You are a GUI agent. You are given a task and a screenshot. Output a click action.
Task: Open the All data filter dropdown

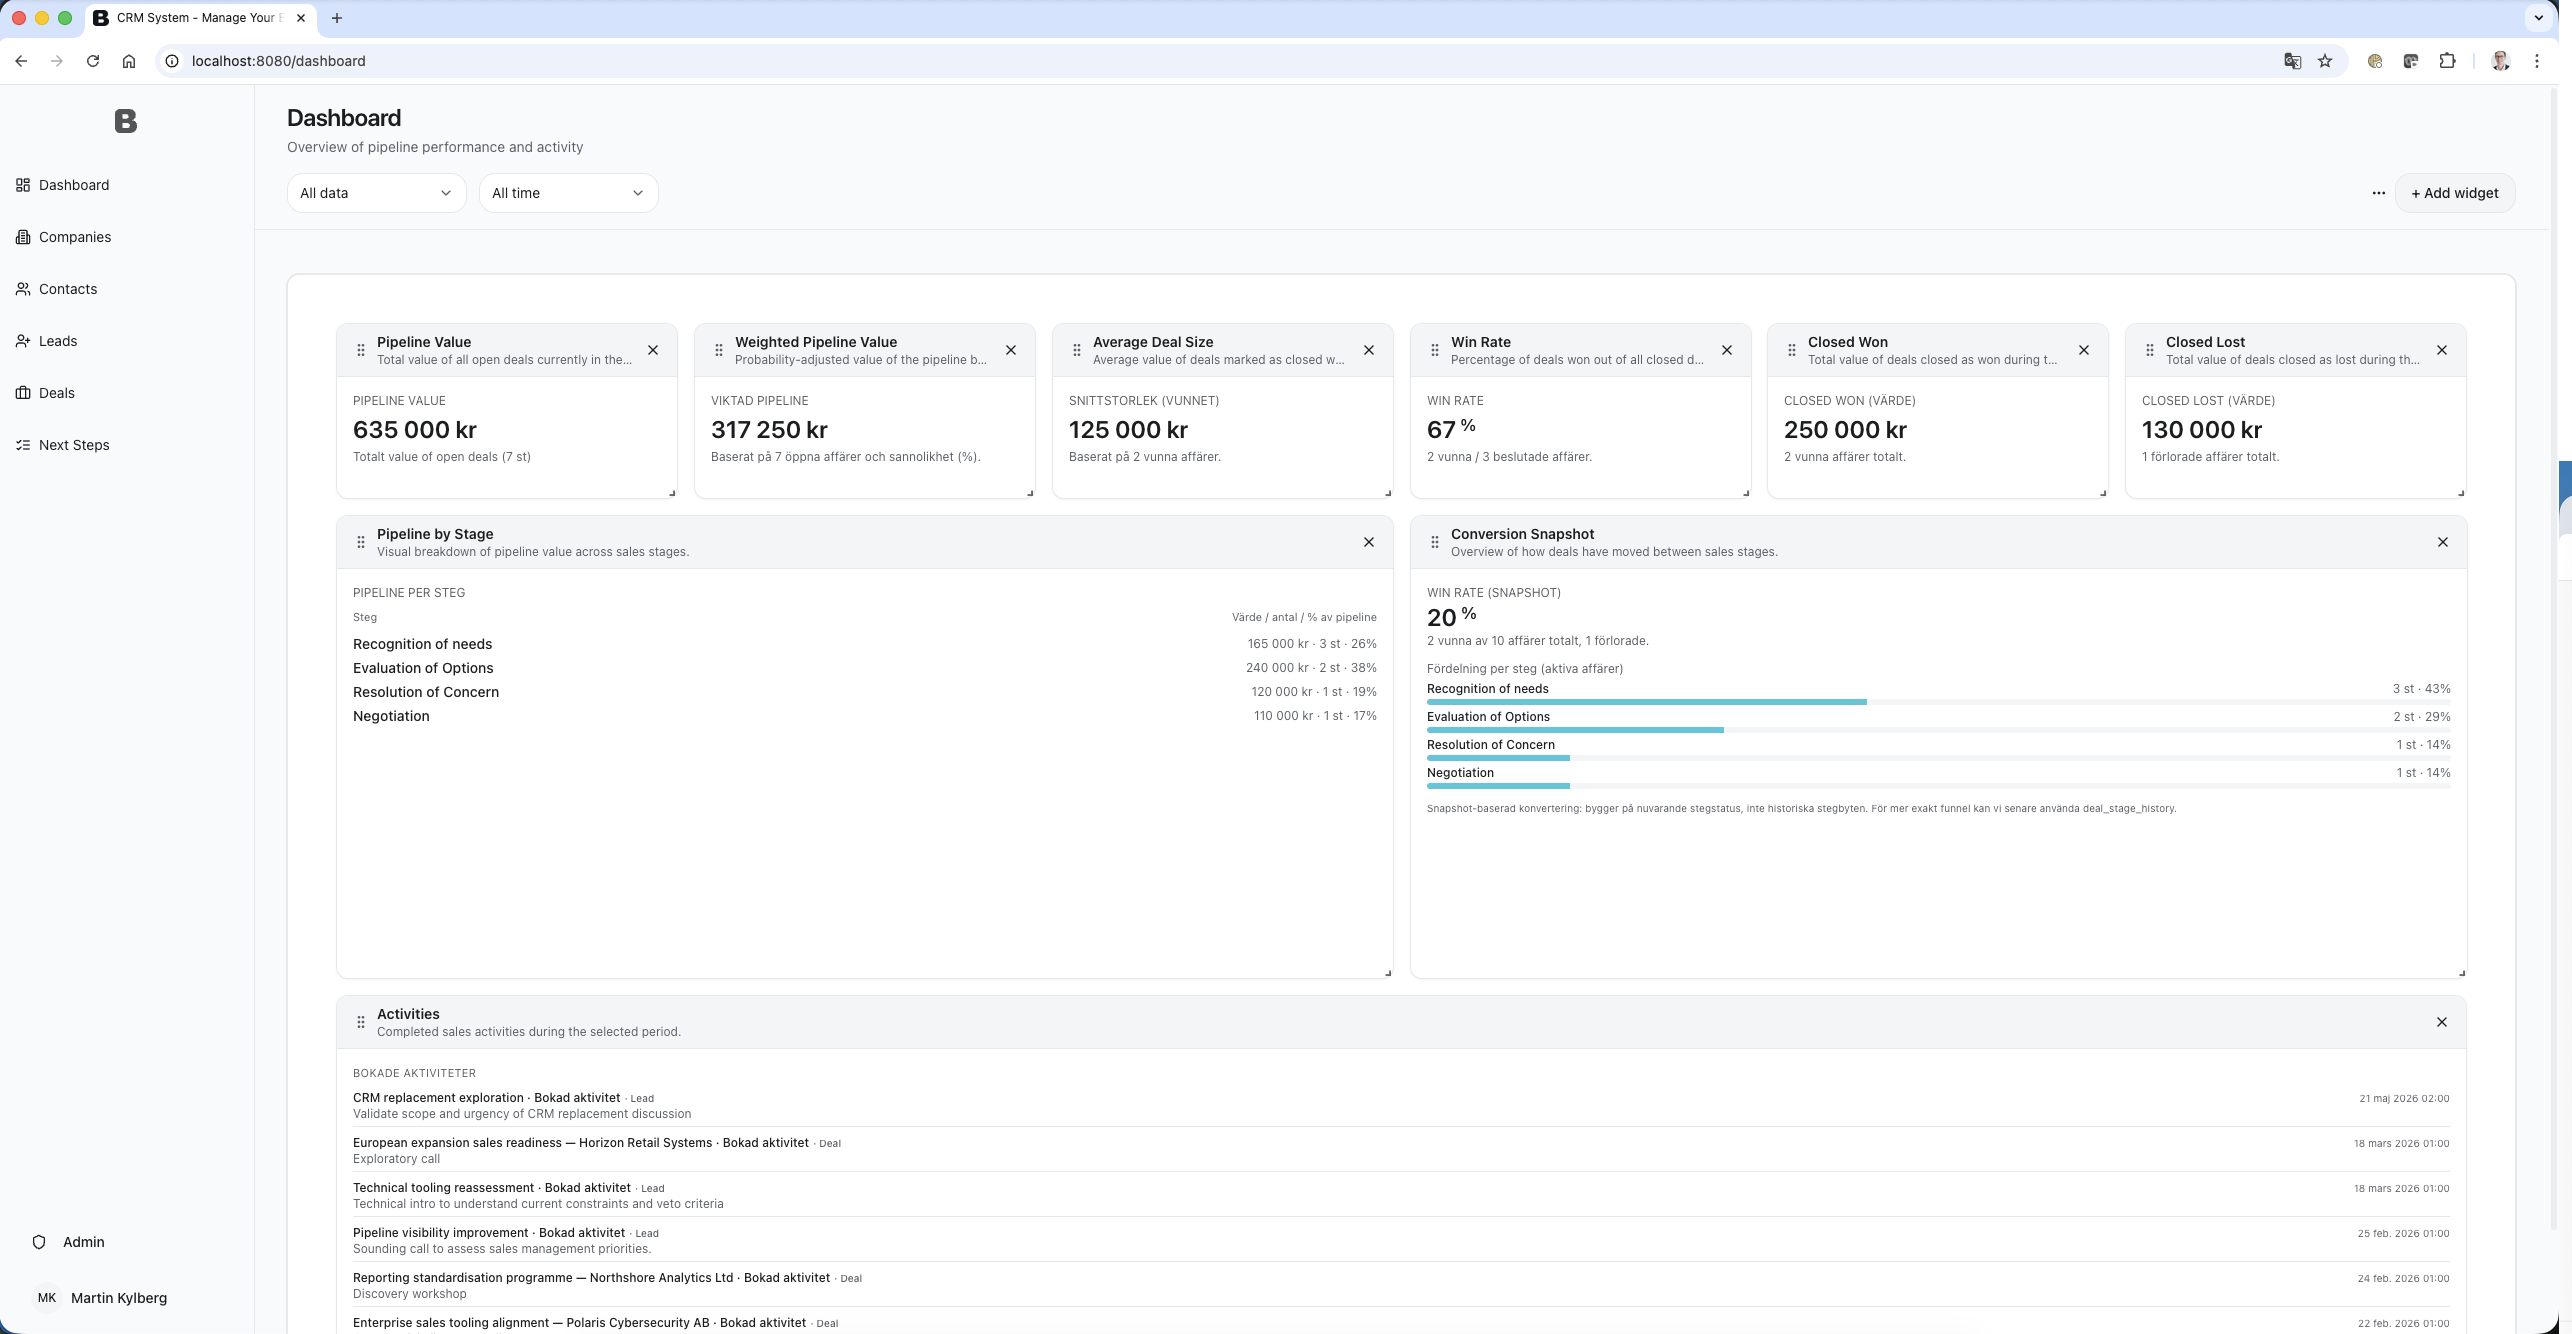pos(376,193)
